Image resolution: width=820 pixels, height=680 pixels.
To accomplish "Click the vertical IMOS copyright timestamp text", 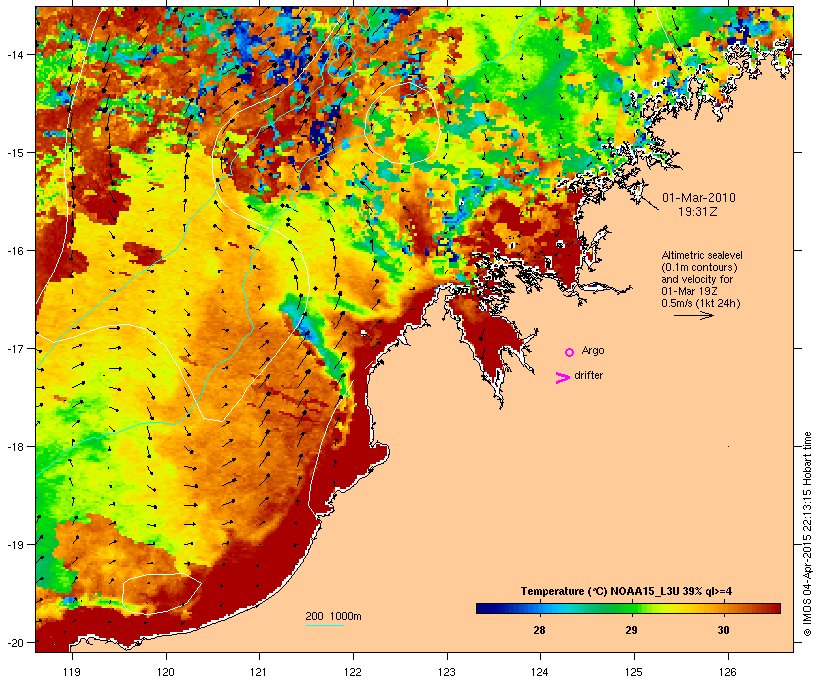I will [x=808, y=534].
